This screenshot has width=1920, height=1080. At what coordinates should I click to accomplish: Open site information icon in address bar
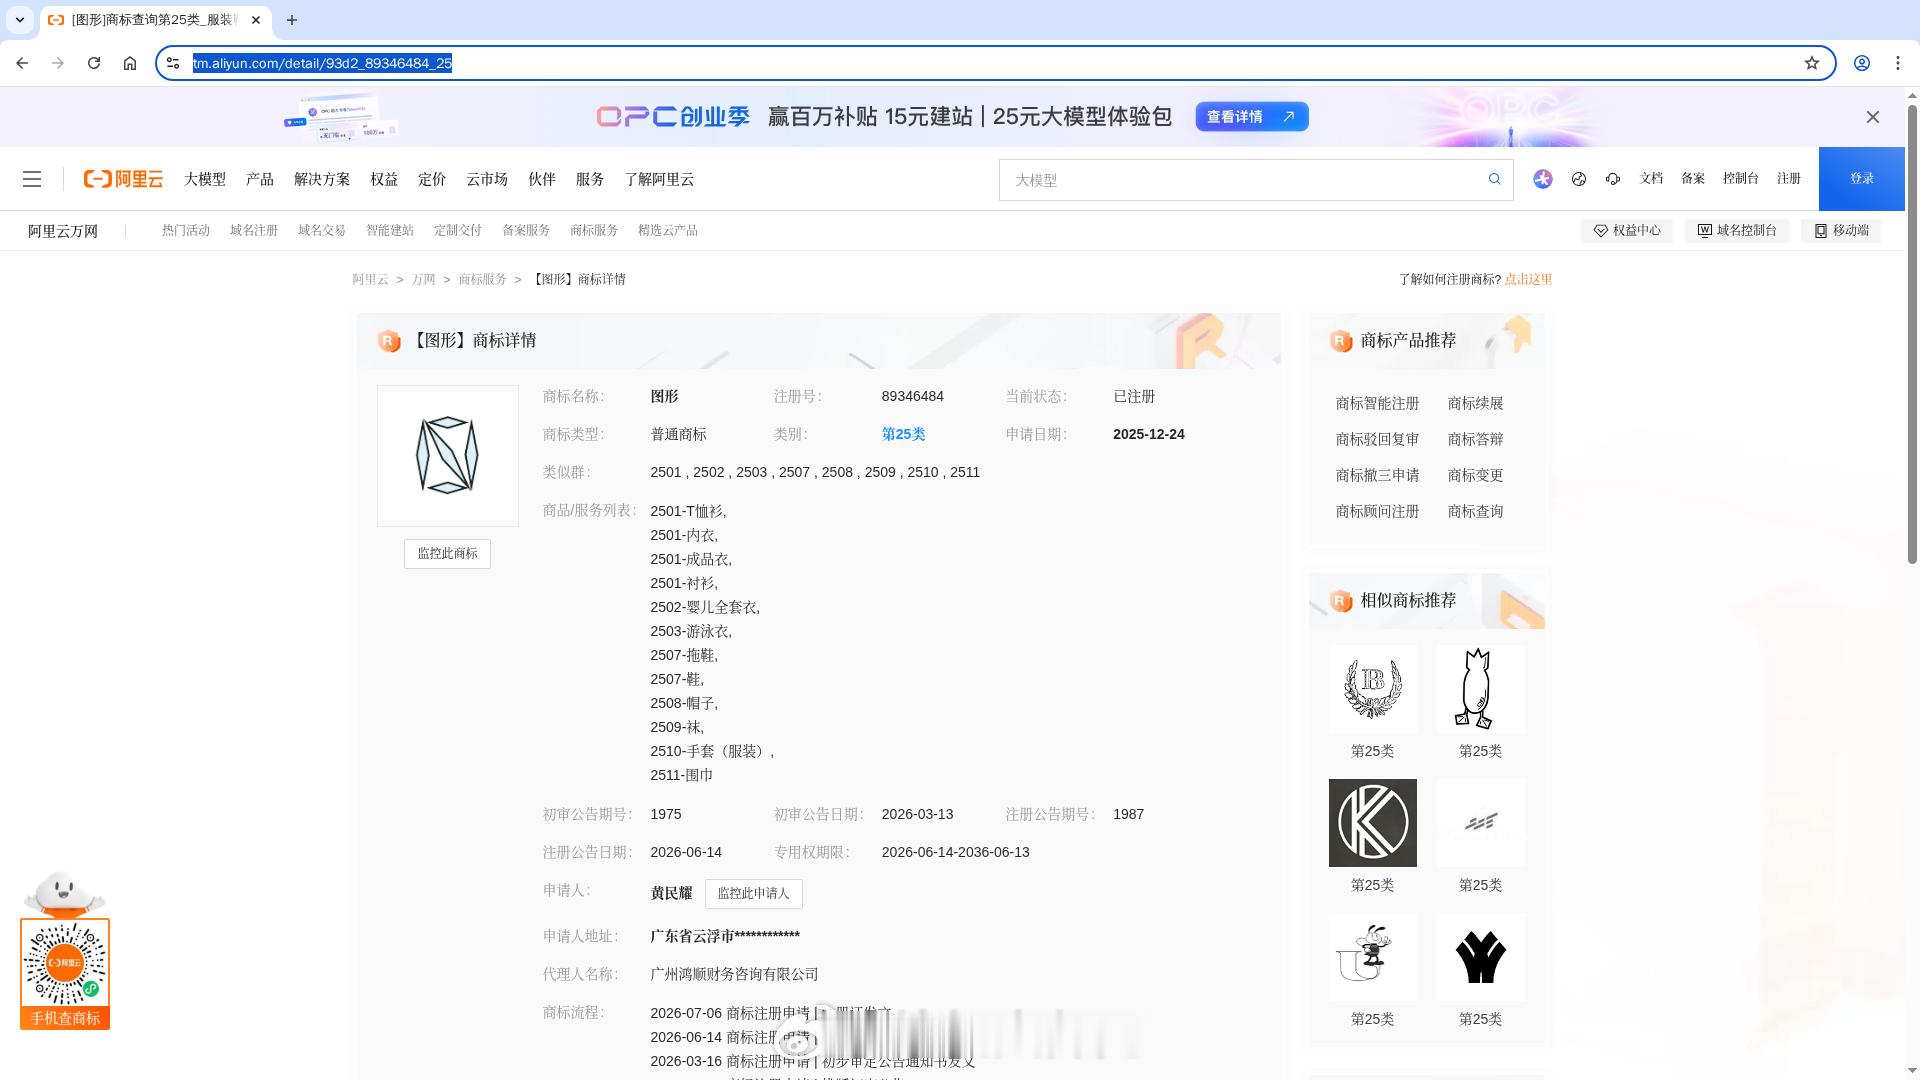173,63
